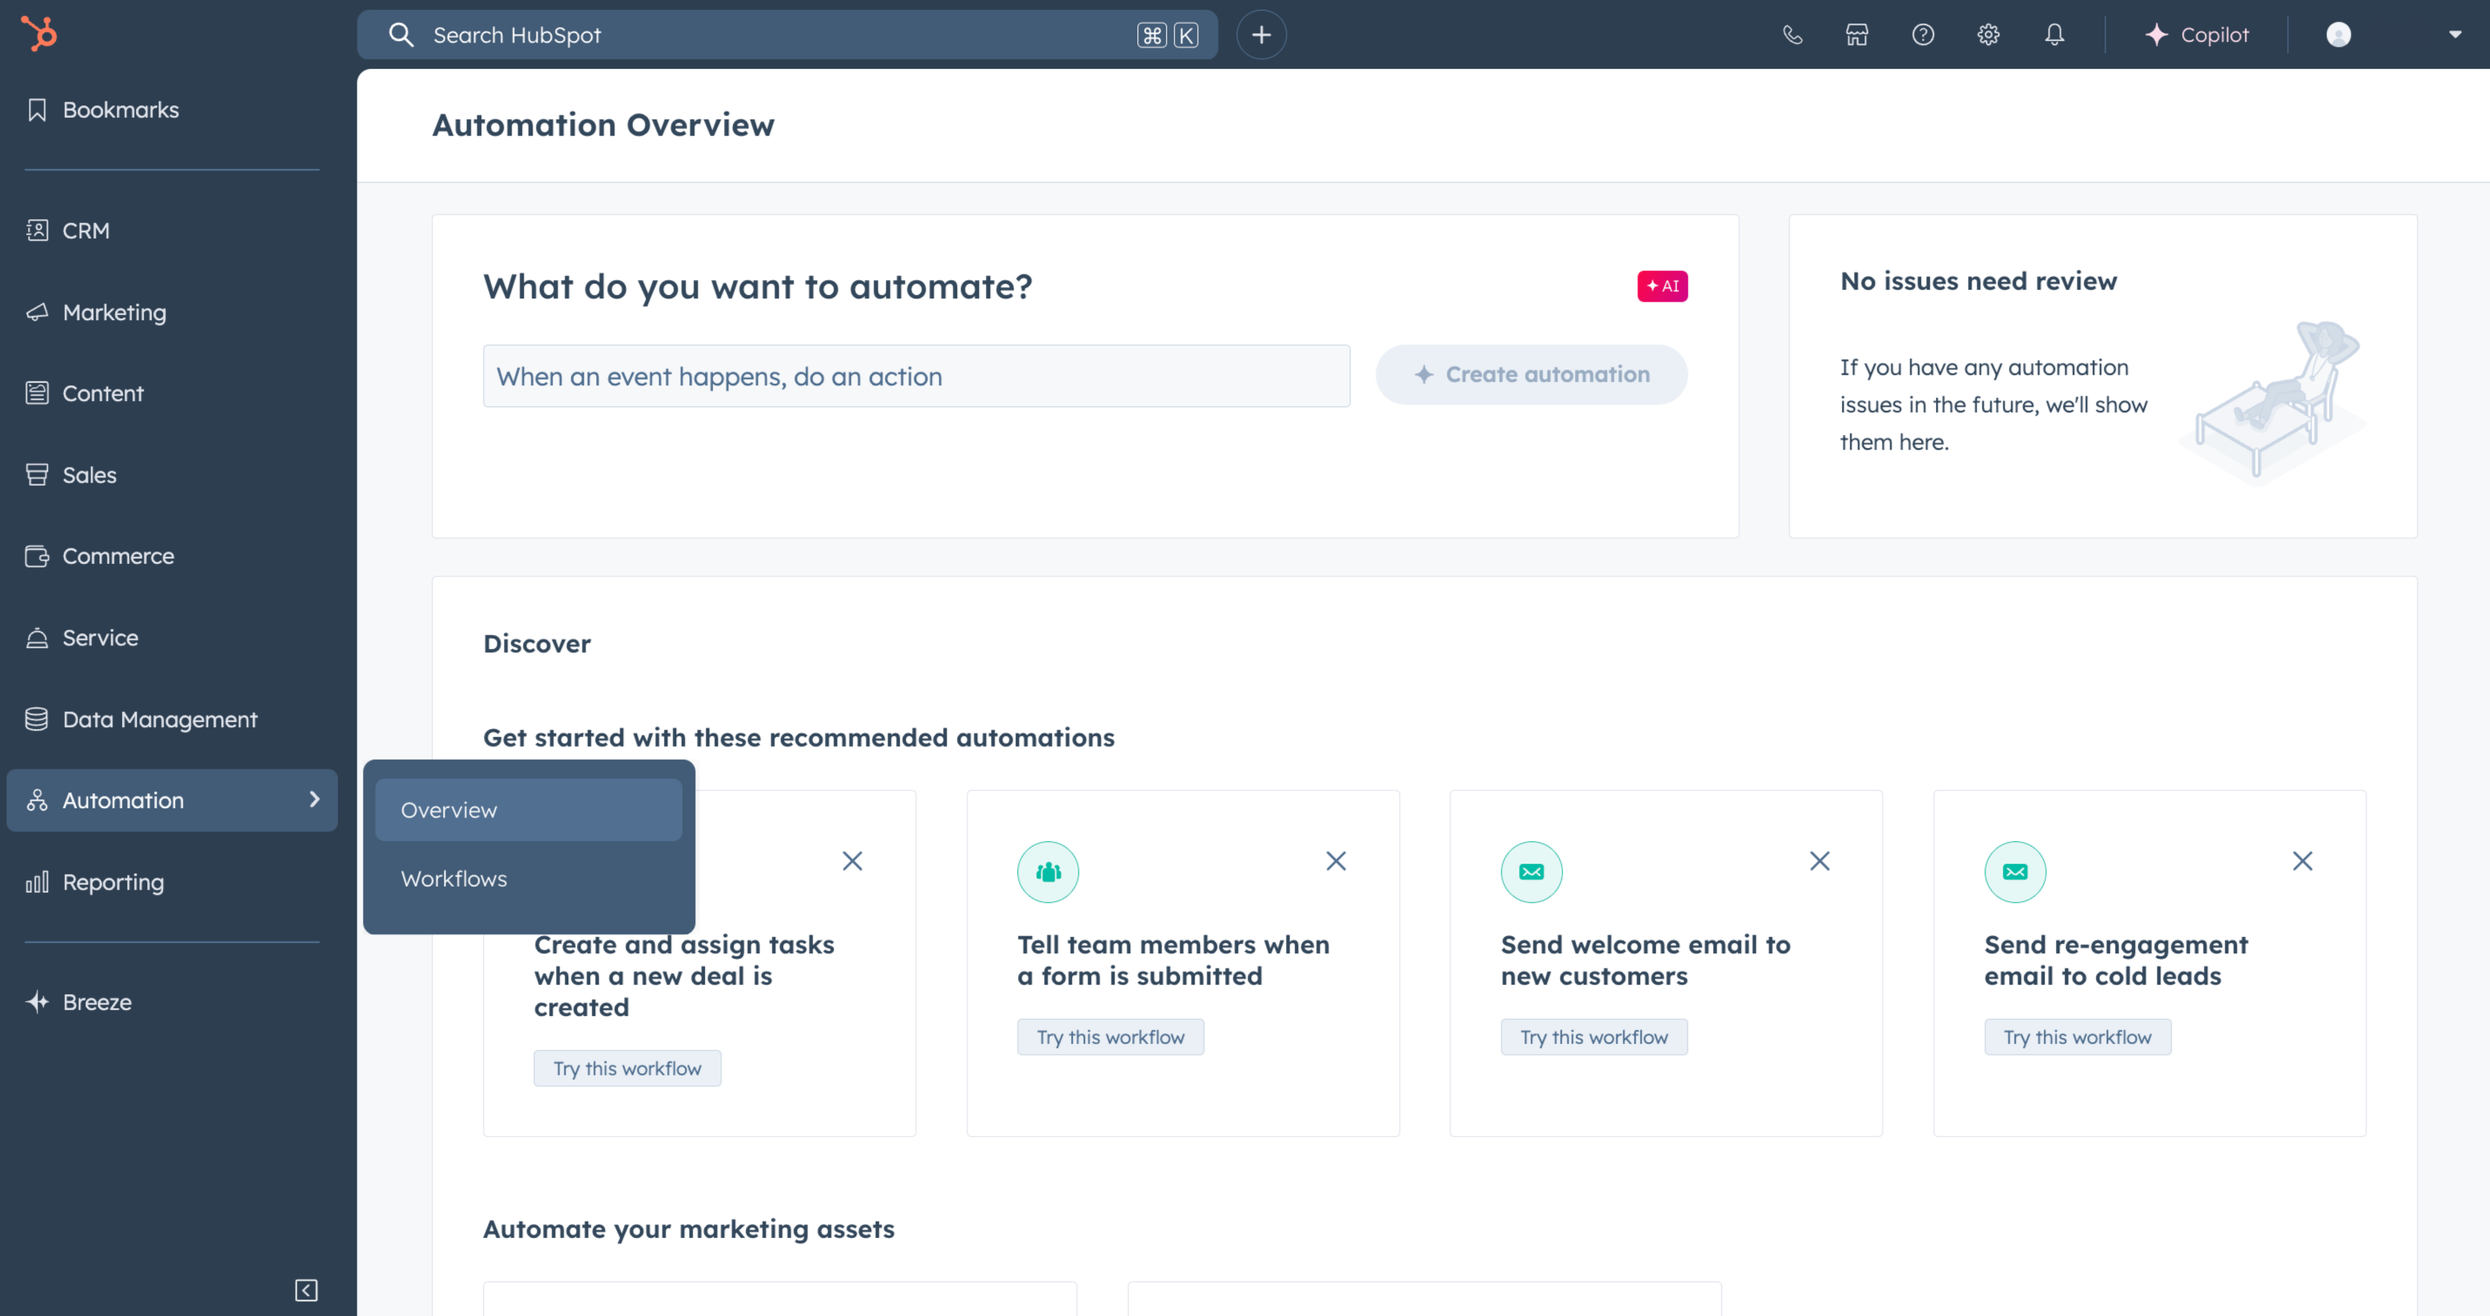Click the Discover heading
Screen dimensions: 2490x1316
(537, 643)
